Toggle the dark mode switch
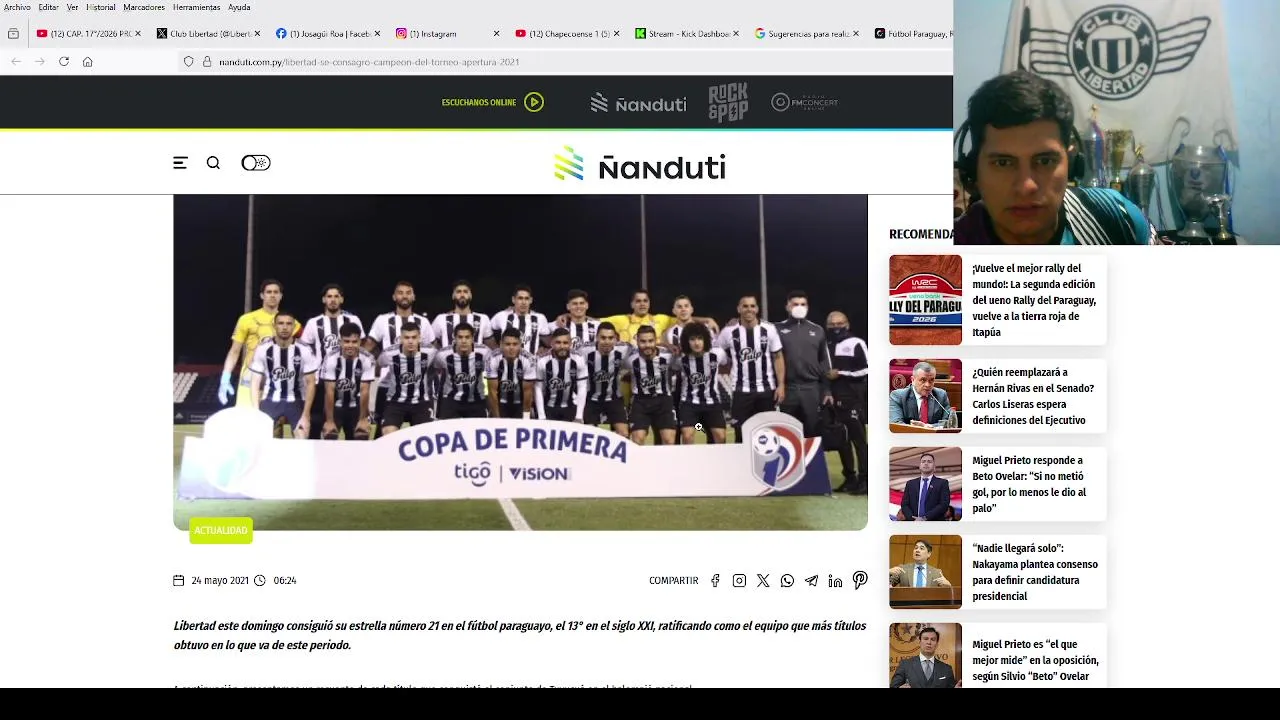The height and width of the screenshot is (720, 1280). point(256,162)
